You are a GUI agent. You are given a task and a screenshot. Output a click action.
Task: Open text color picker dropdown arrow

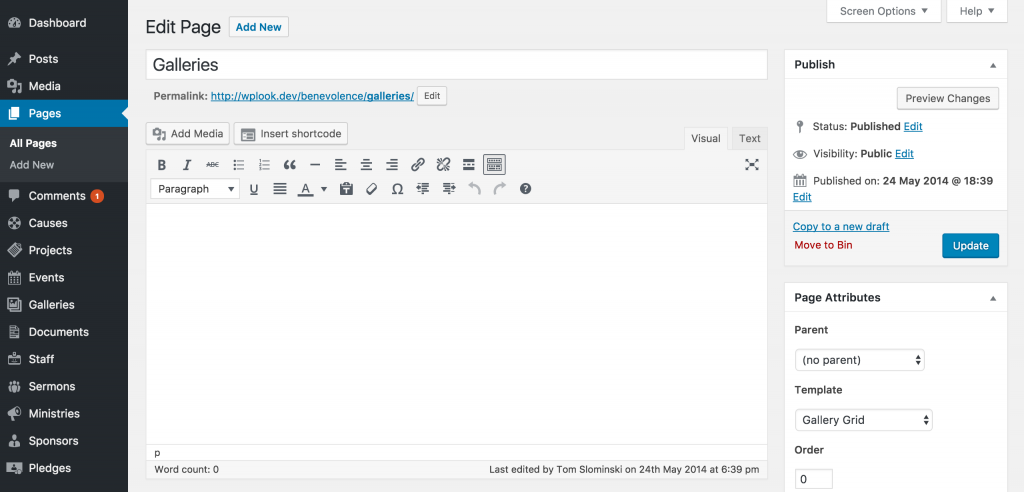(x=324, y=189)
